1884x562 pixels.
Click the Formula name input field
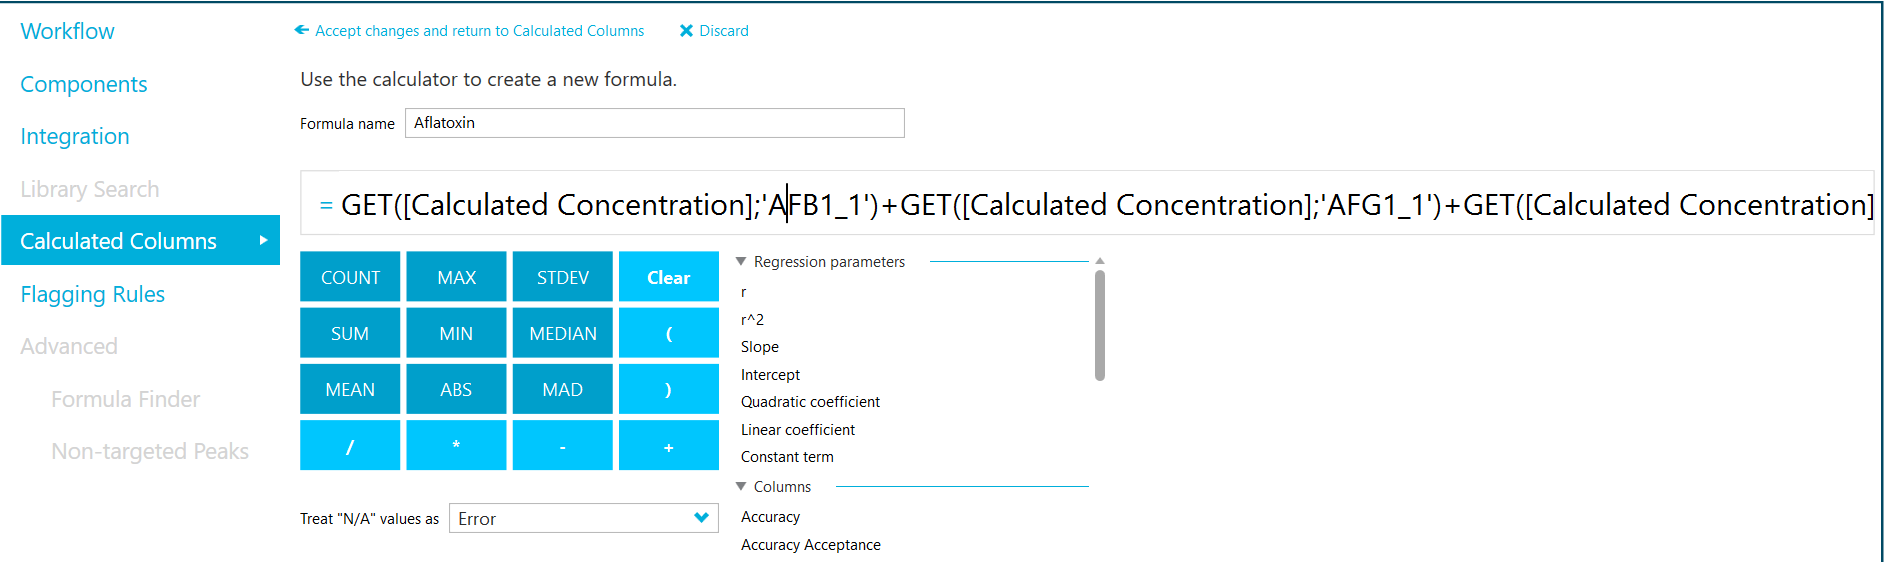(x=654, y=123)
